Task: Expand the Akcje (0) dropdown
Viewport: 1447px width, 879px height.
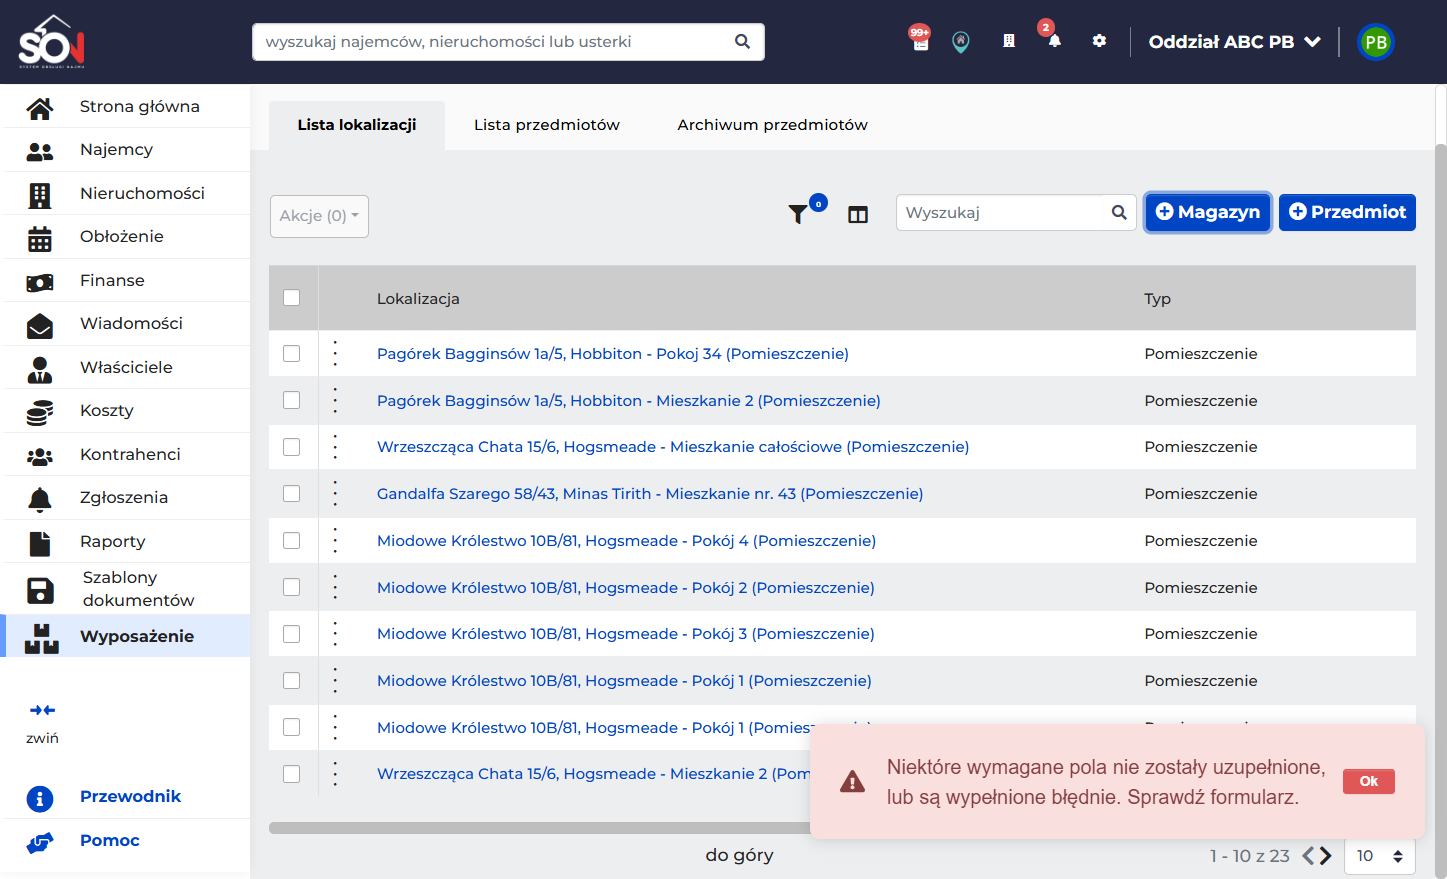Action: [319, 216]
